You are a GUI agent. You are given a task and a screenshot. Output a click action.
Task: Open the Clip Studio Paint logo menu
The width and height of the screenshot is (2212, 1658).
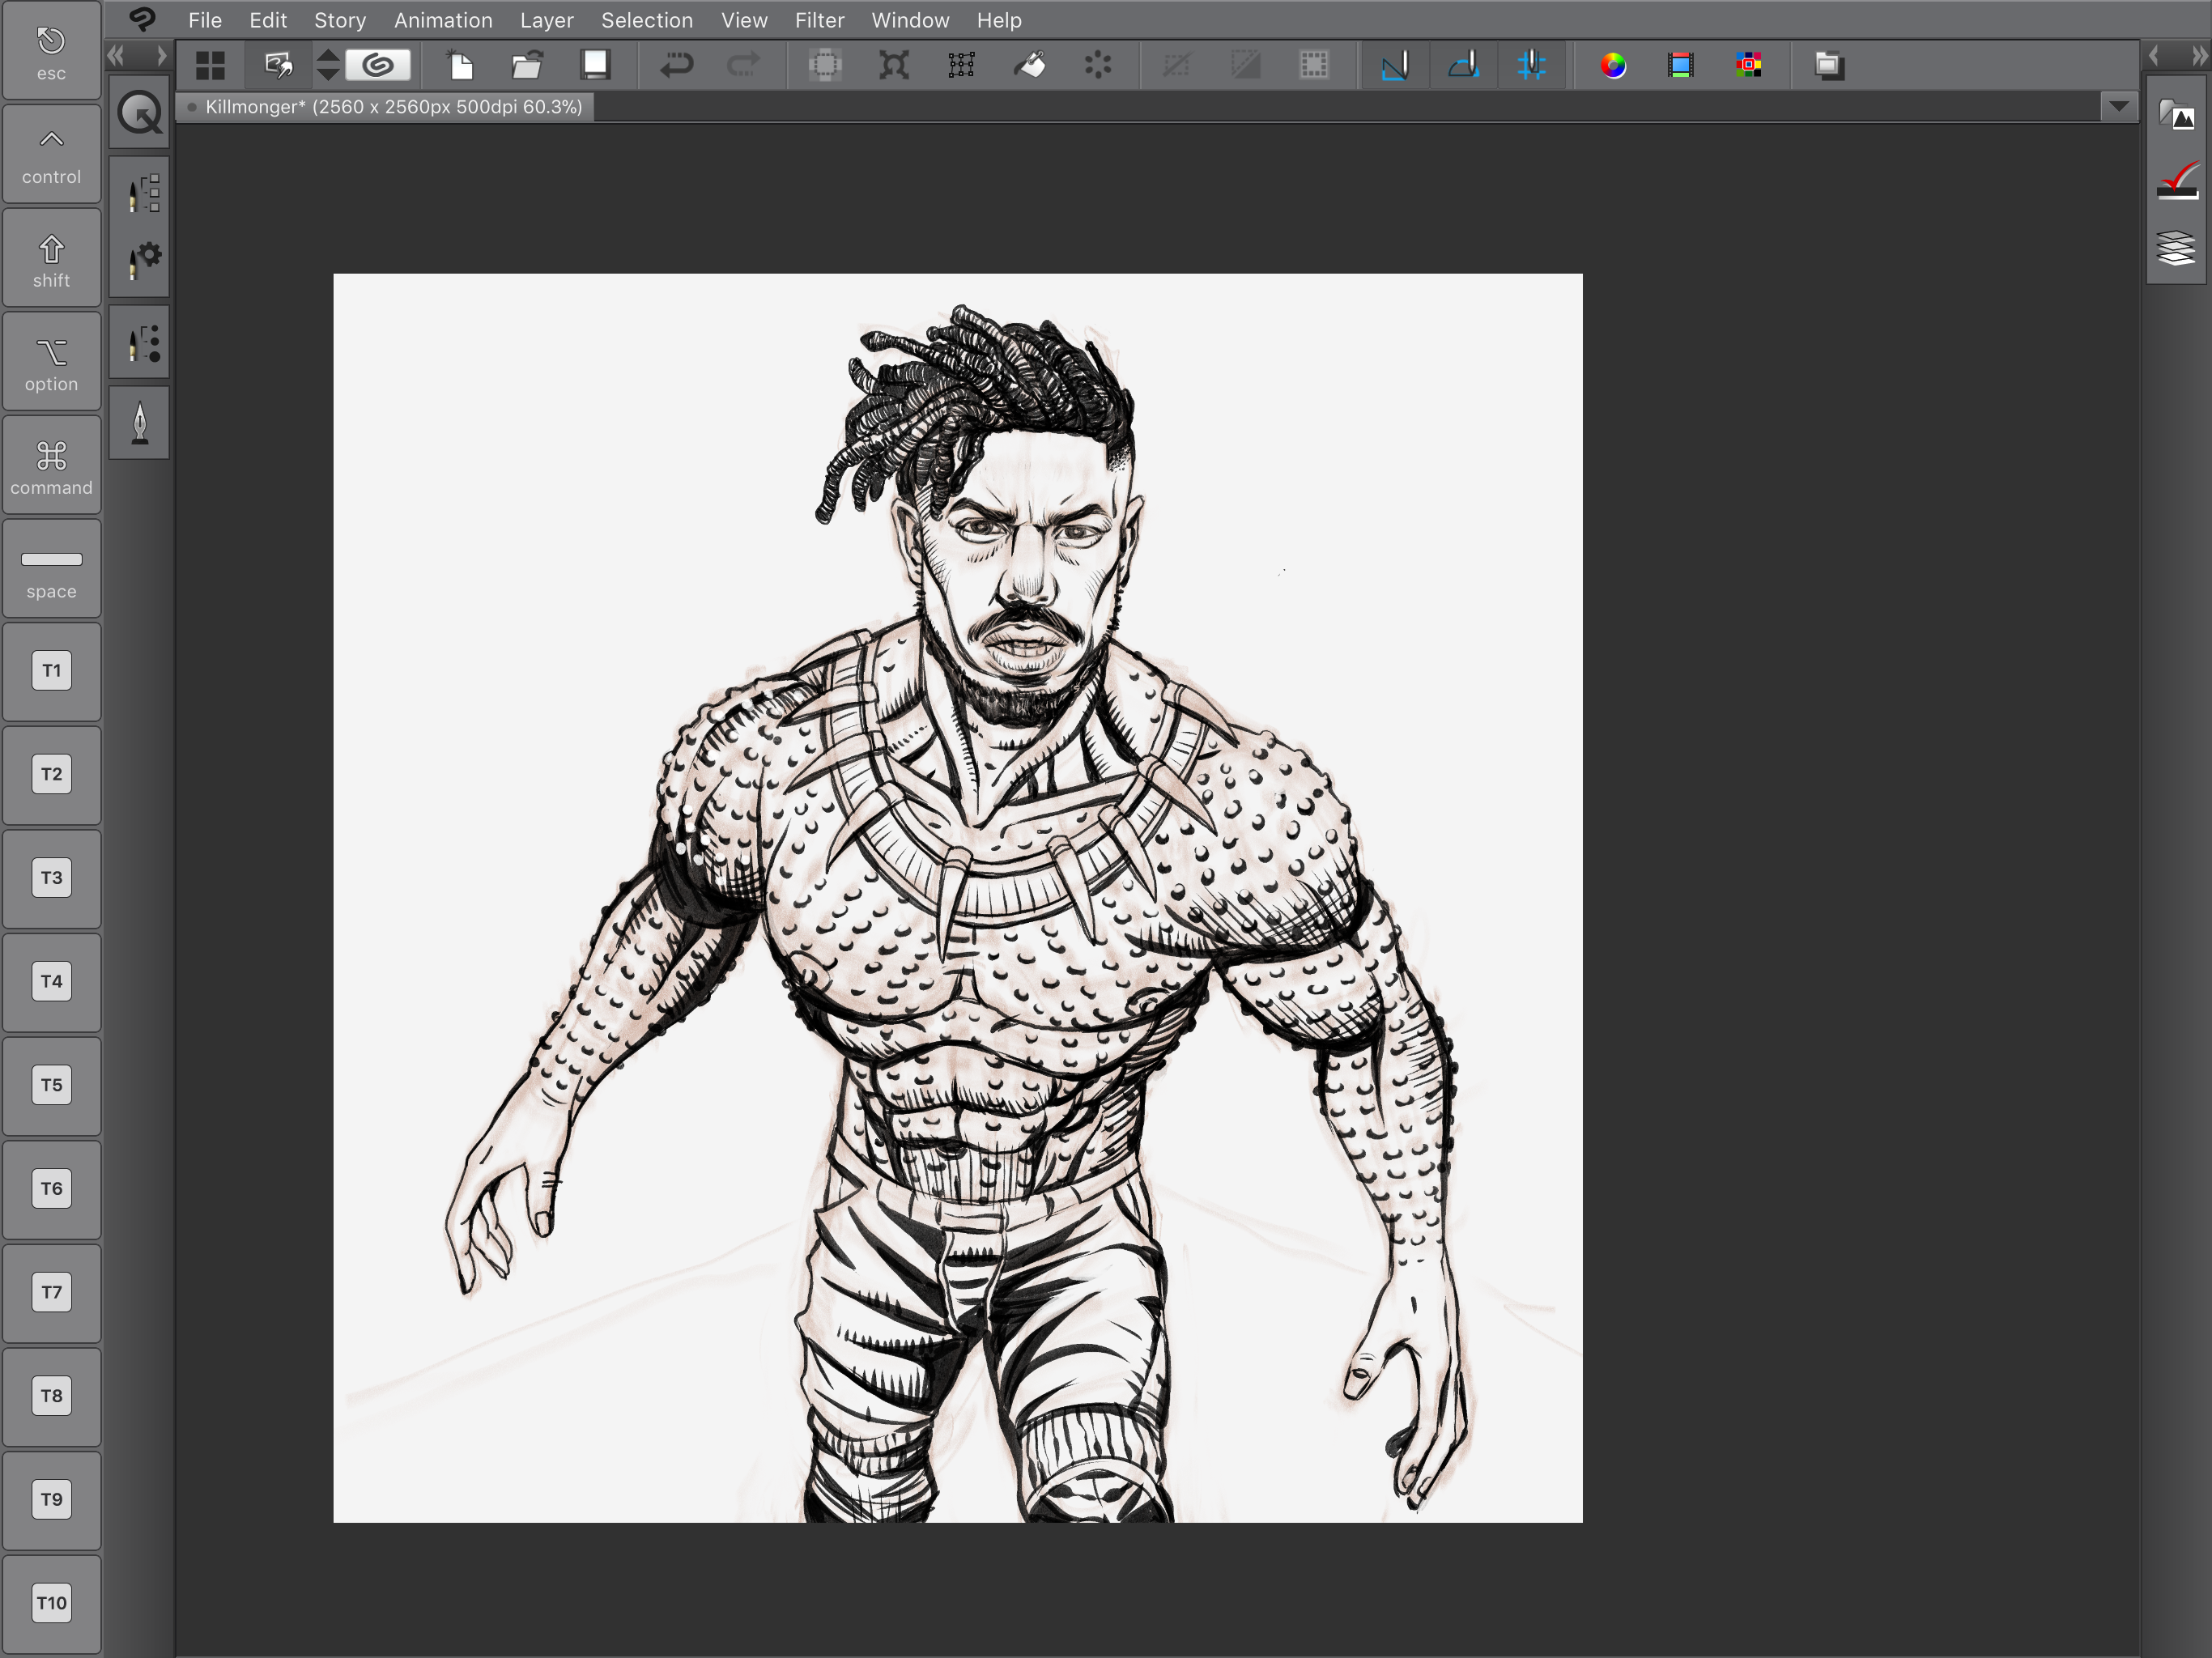point(142,19)
